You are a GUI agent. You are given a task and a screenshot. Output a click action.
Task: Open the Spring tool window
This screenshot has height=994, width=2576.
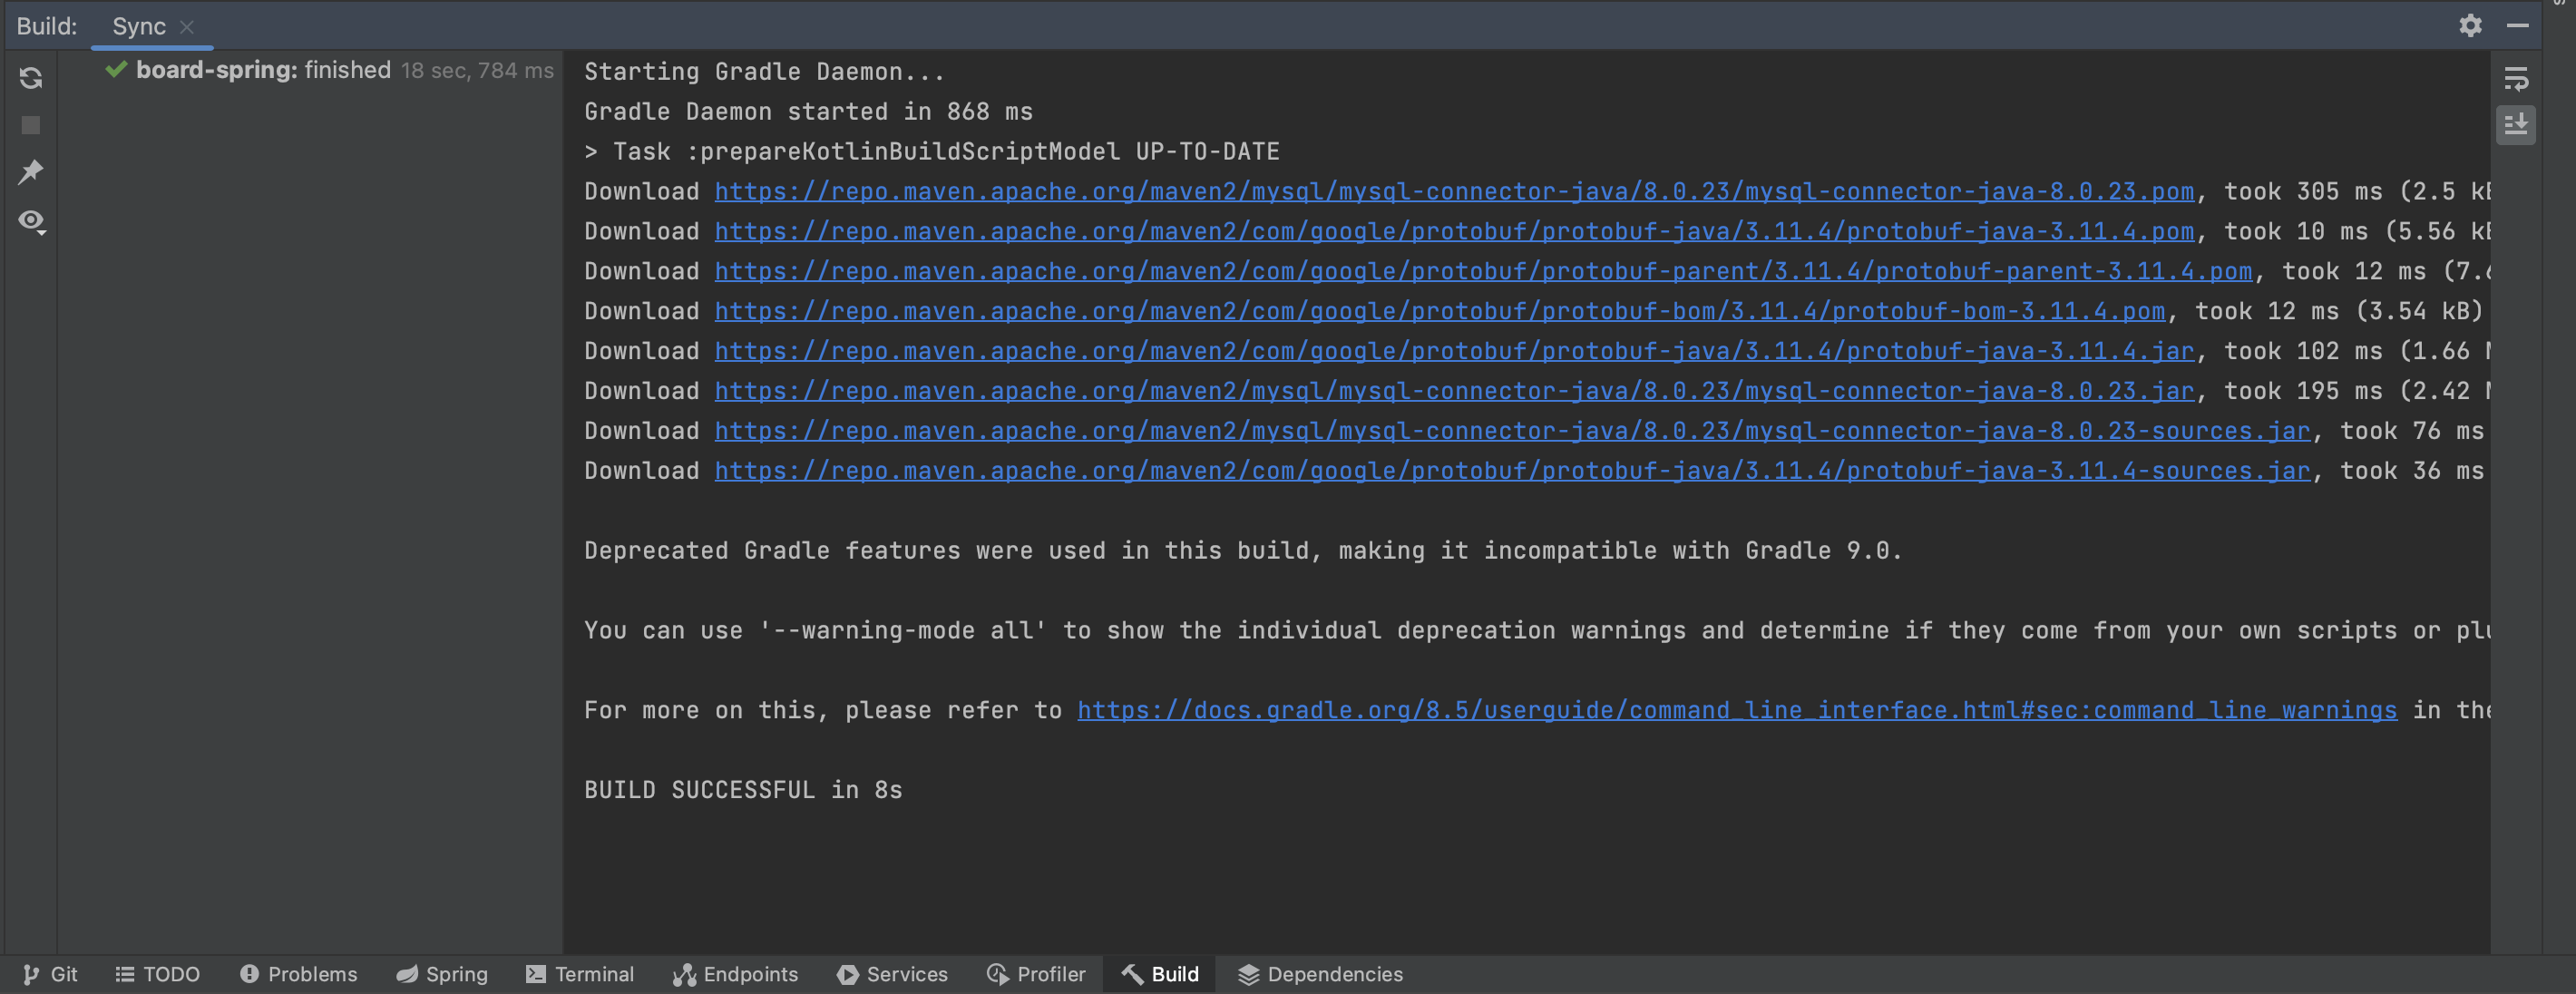(x=442, y=974)
